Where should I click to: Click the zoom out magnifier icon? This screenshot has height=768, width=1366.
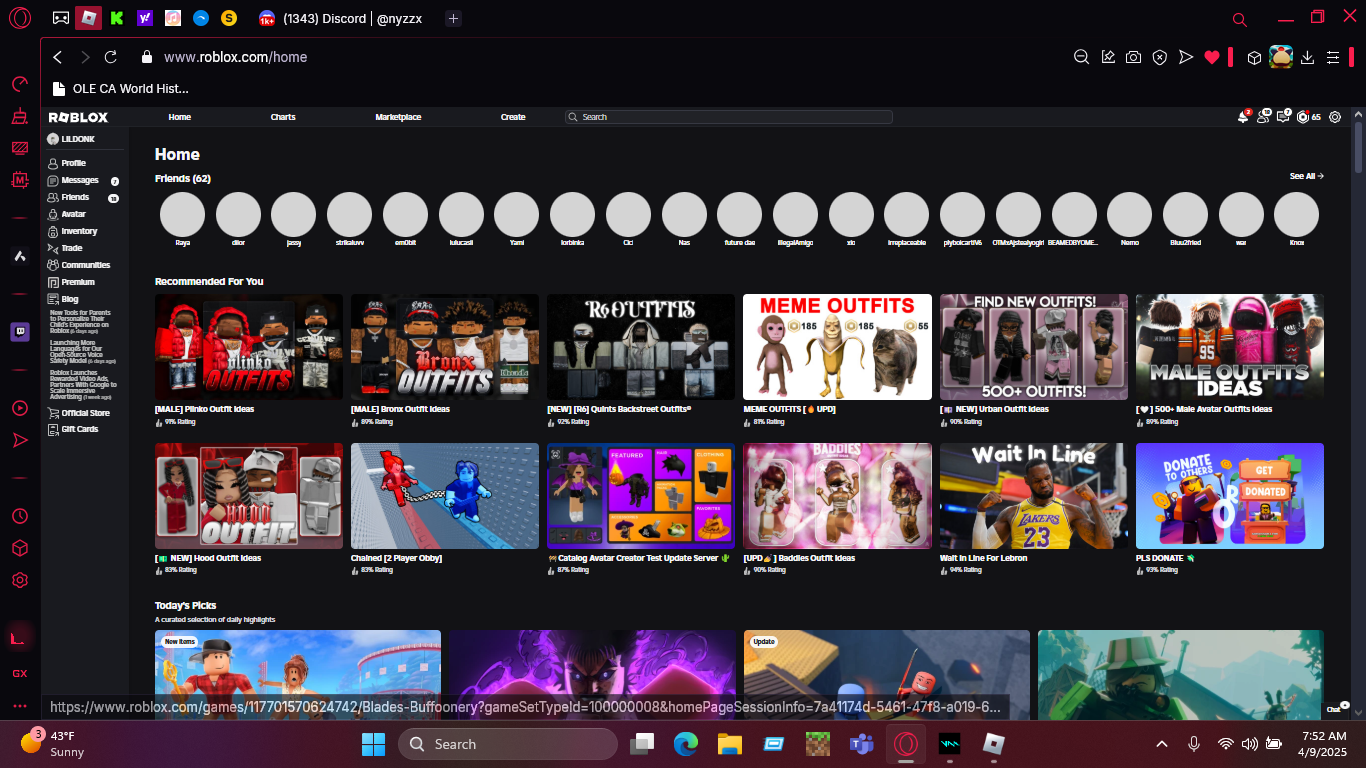coord(1081,57)
